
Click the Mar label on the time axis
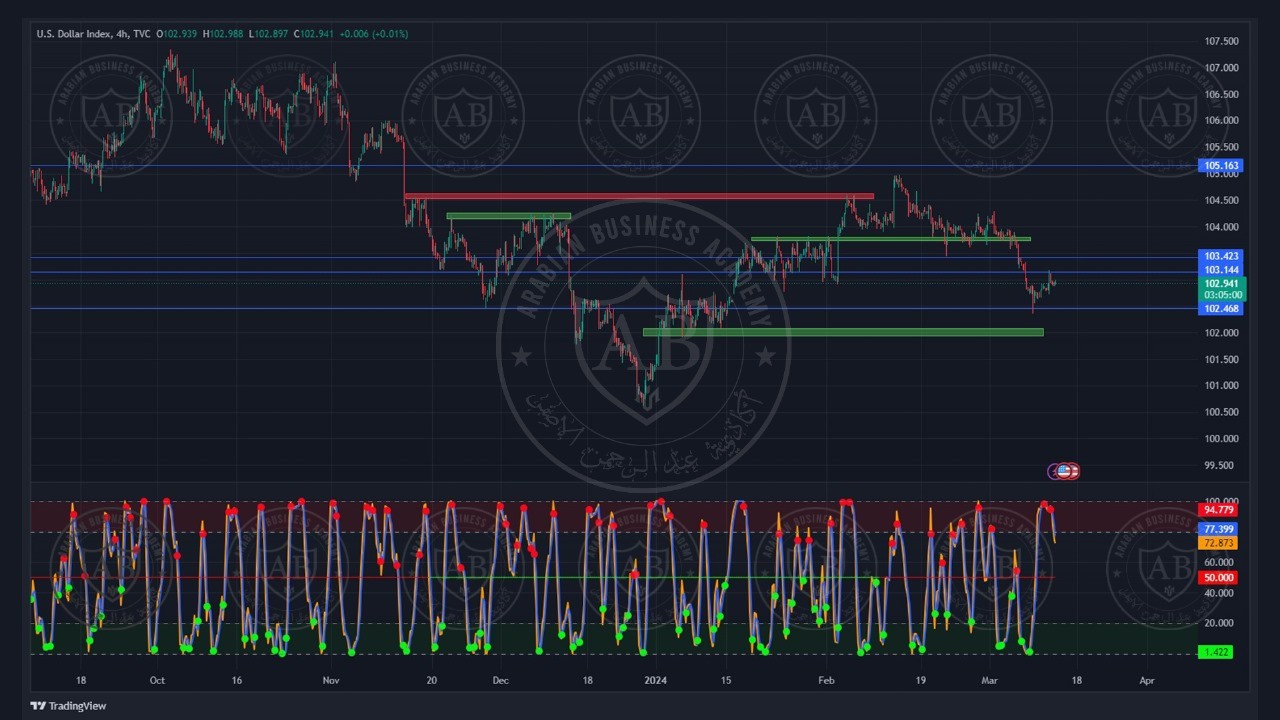tap(991, 680)
